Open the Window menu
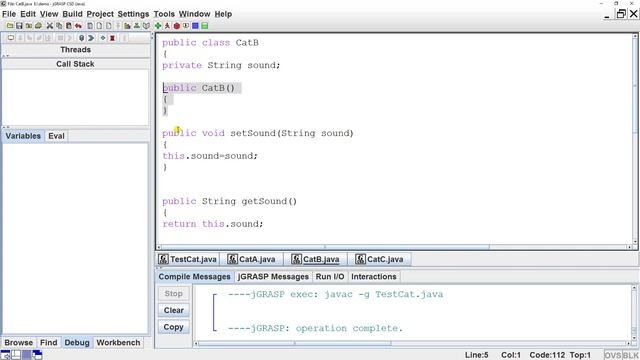This screenshot has height=360, width=640. click(194, 14)
